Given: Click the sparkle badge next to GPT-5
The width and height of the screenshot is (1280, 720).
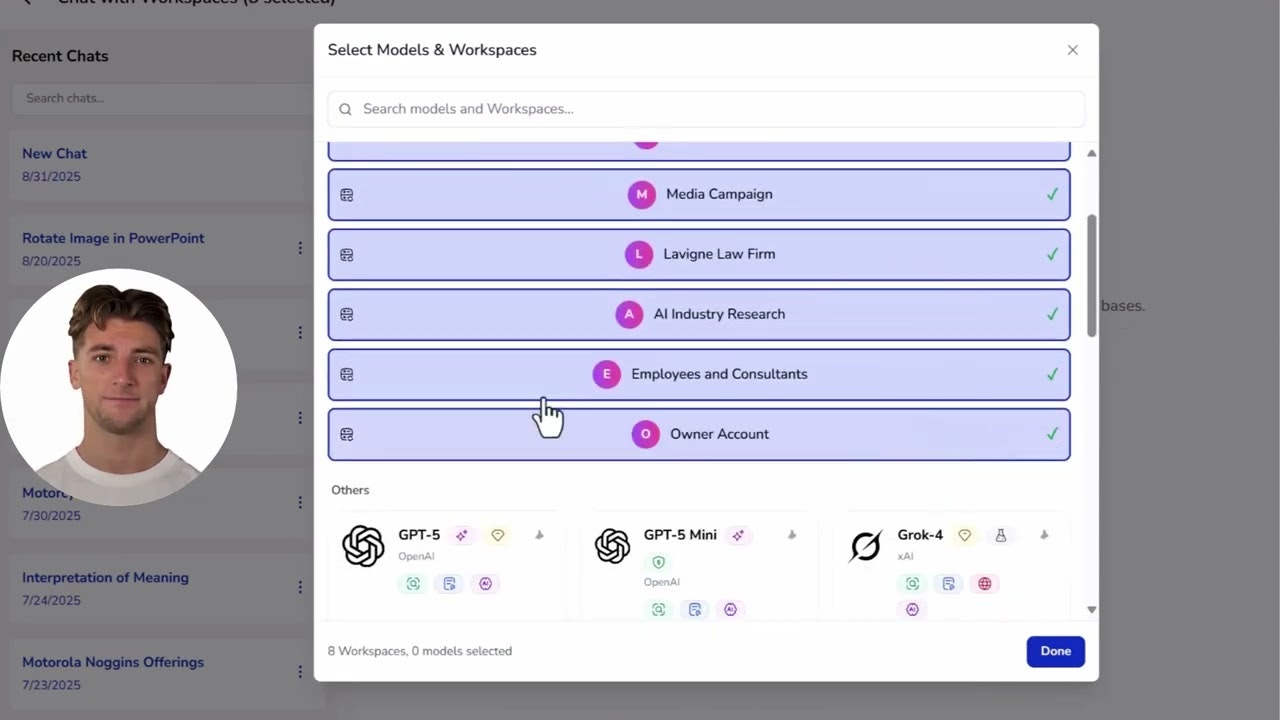Looking at the screenshot, I should [462, 535].
